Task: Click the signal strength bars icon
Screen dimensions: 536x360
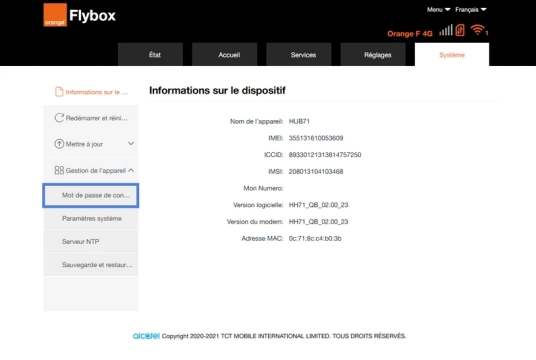Action: coord(446,30)
